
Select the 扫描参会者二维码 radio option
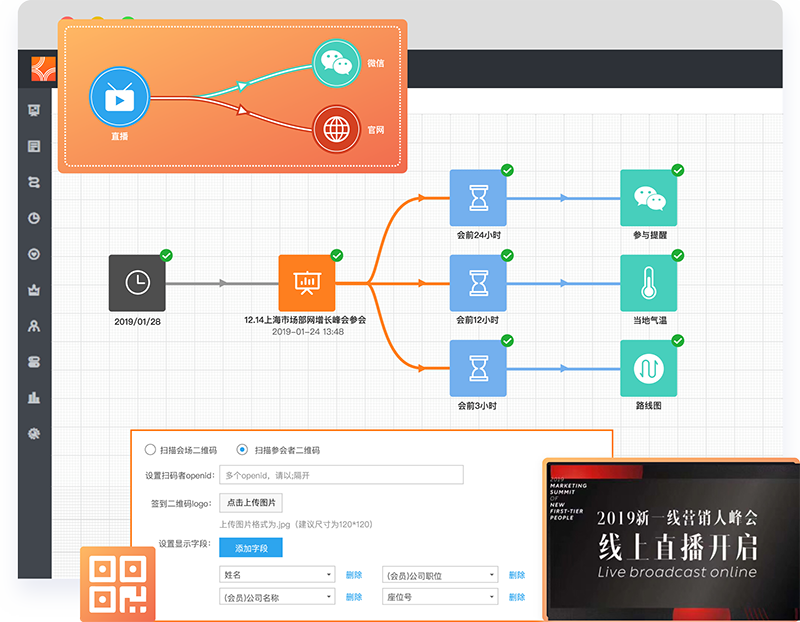[241, 450]
